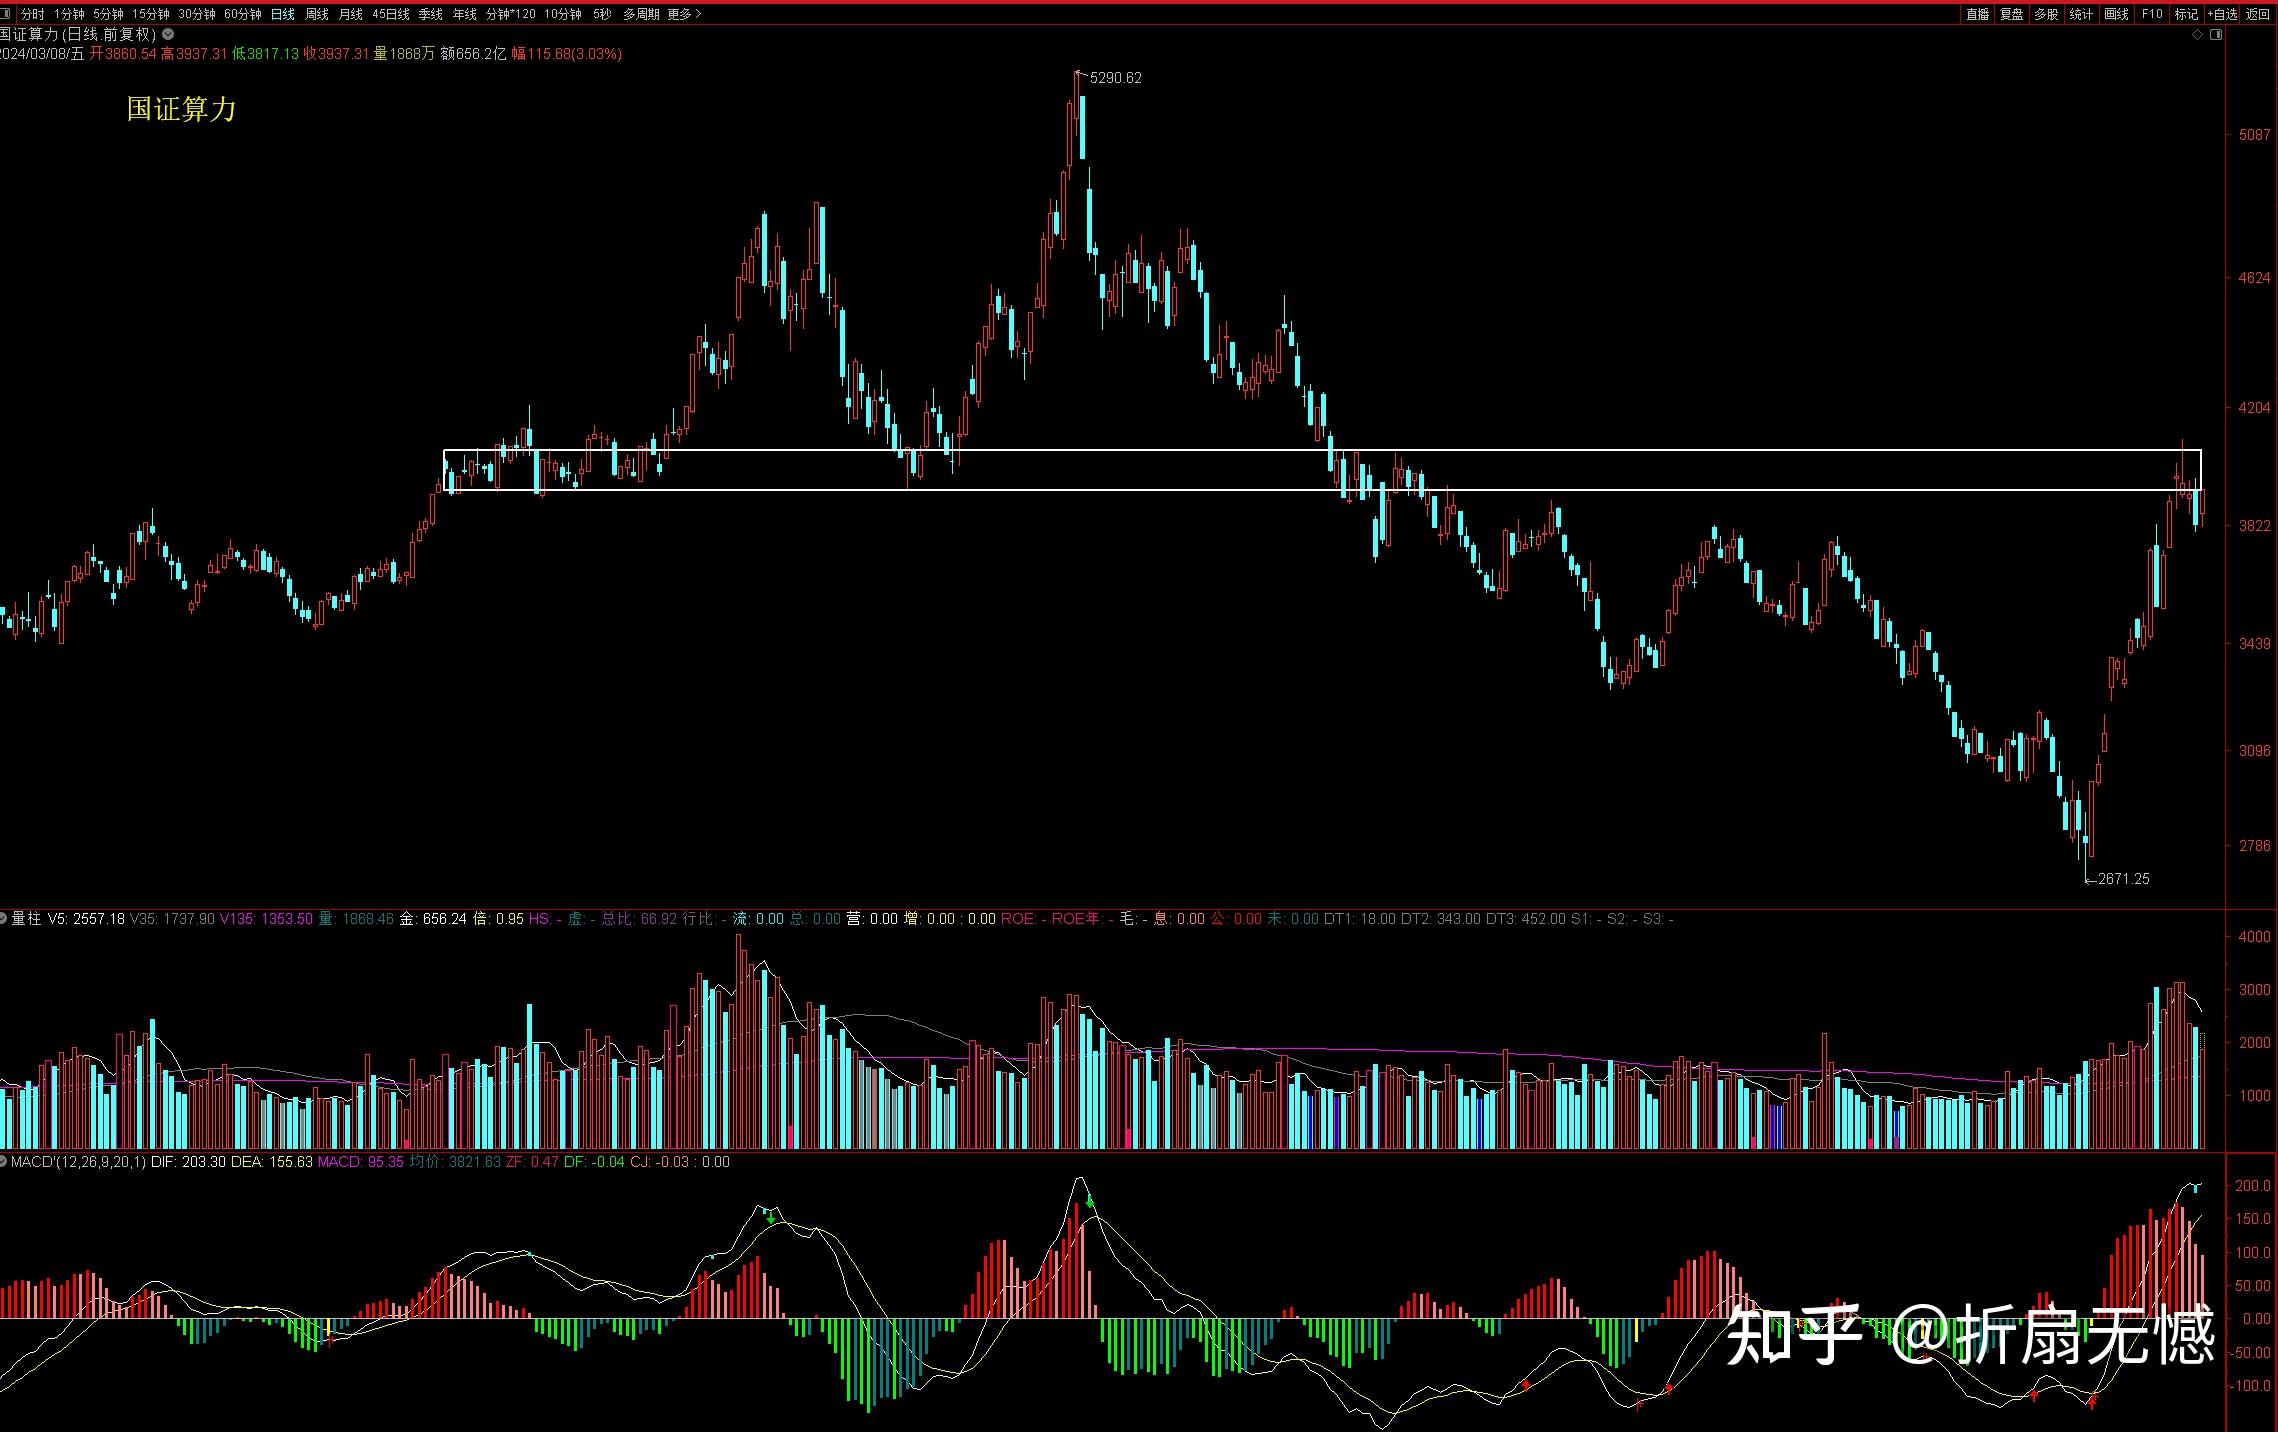Collapse the 量柱 volume indicator panel icon
The image size is (2278, 1432).
[x=4, y=918]
